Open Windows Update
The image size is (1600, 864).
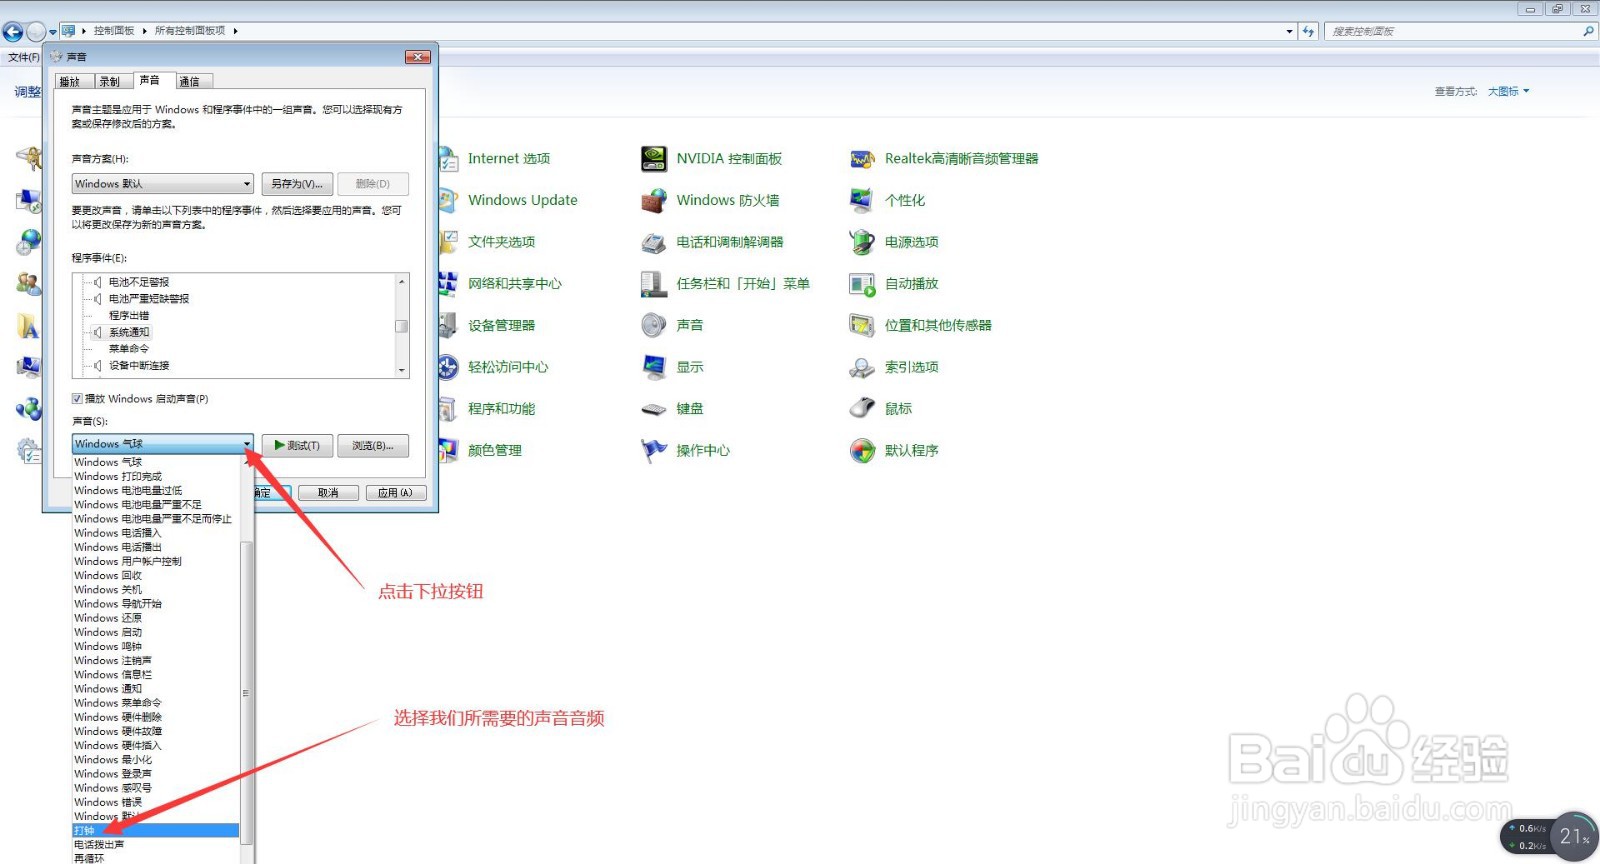click(523, 200)
